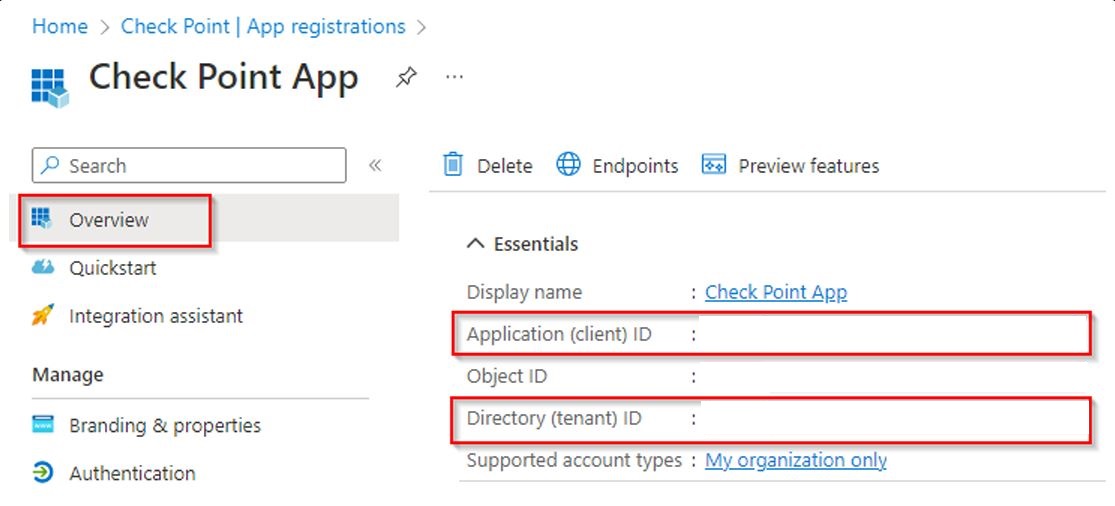Navigate to Check Point | App registrations breadcrumb

coord(263,27)
